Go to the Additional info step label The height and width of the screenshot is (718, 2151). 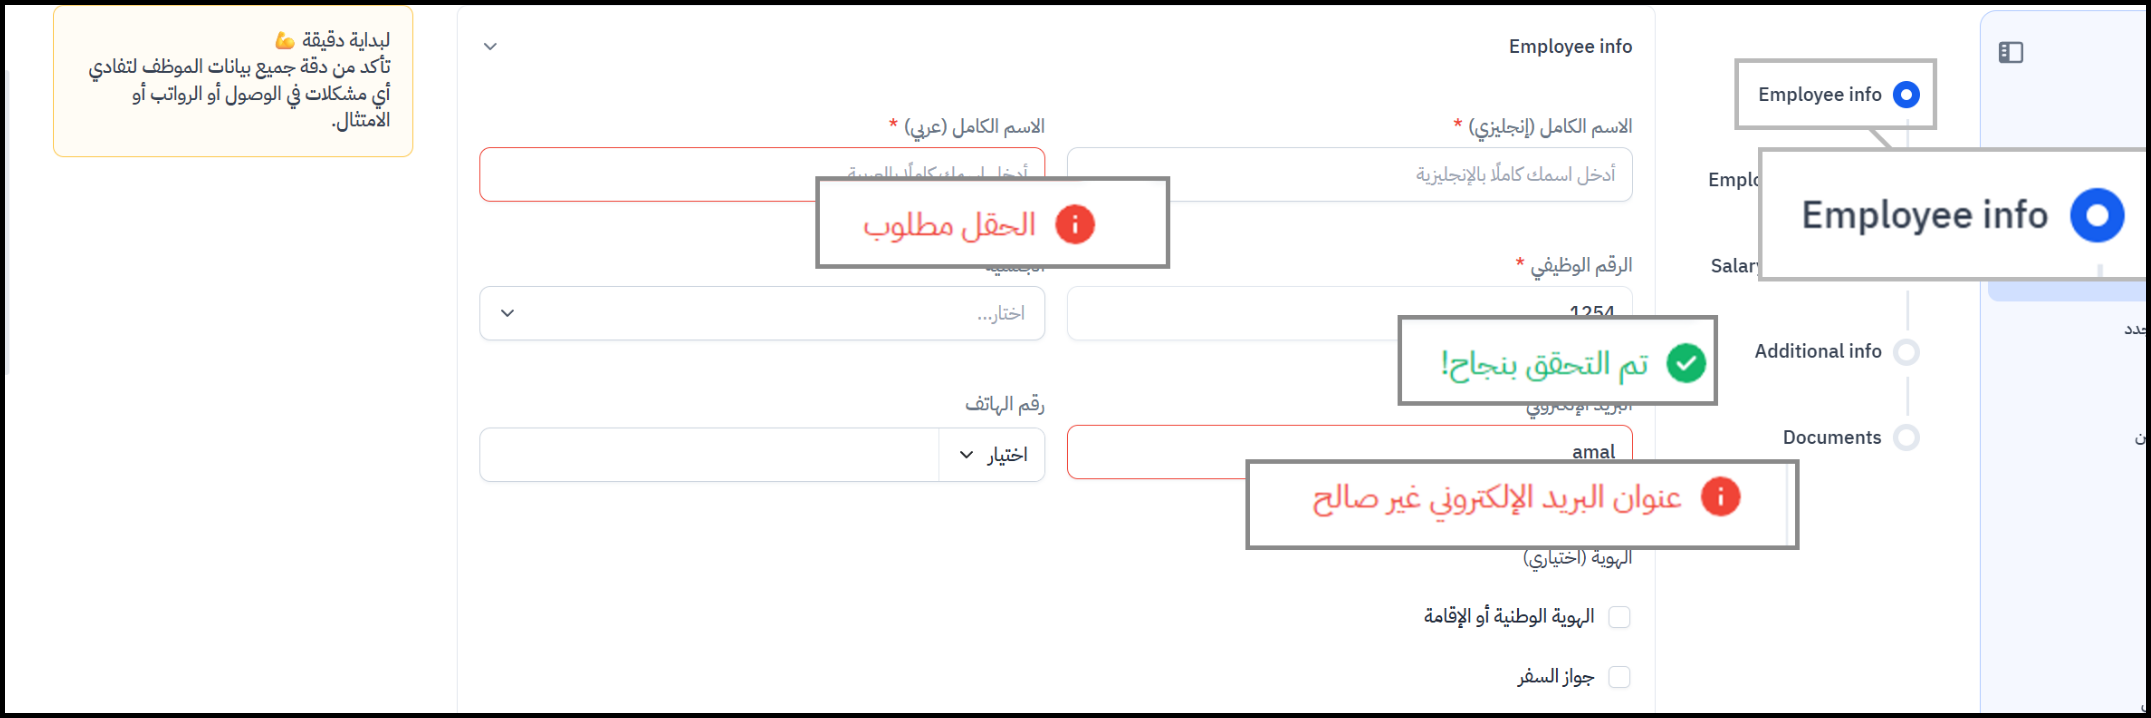pyautogui.click(x=1817, y=352)
